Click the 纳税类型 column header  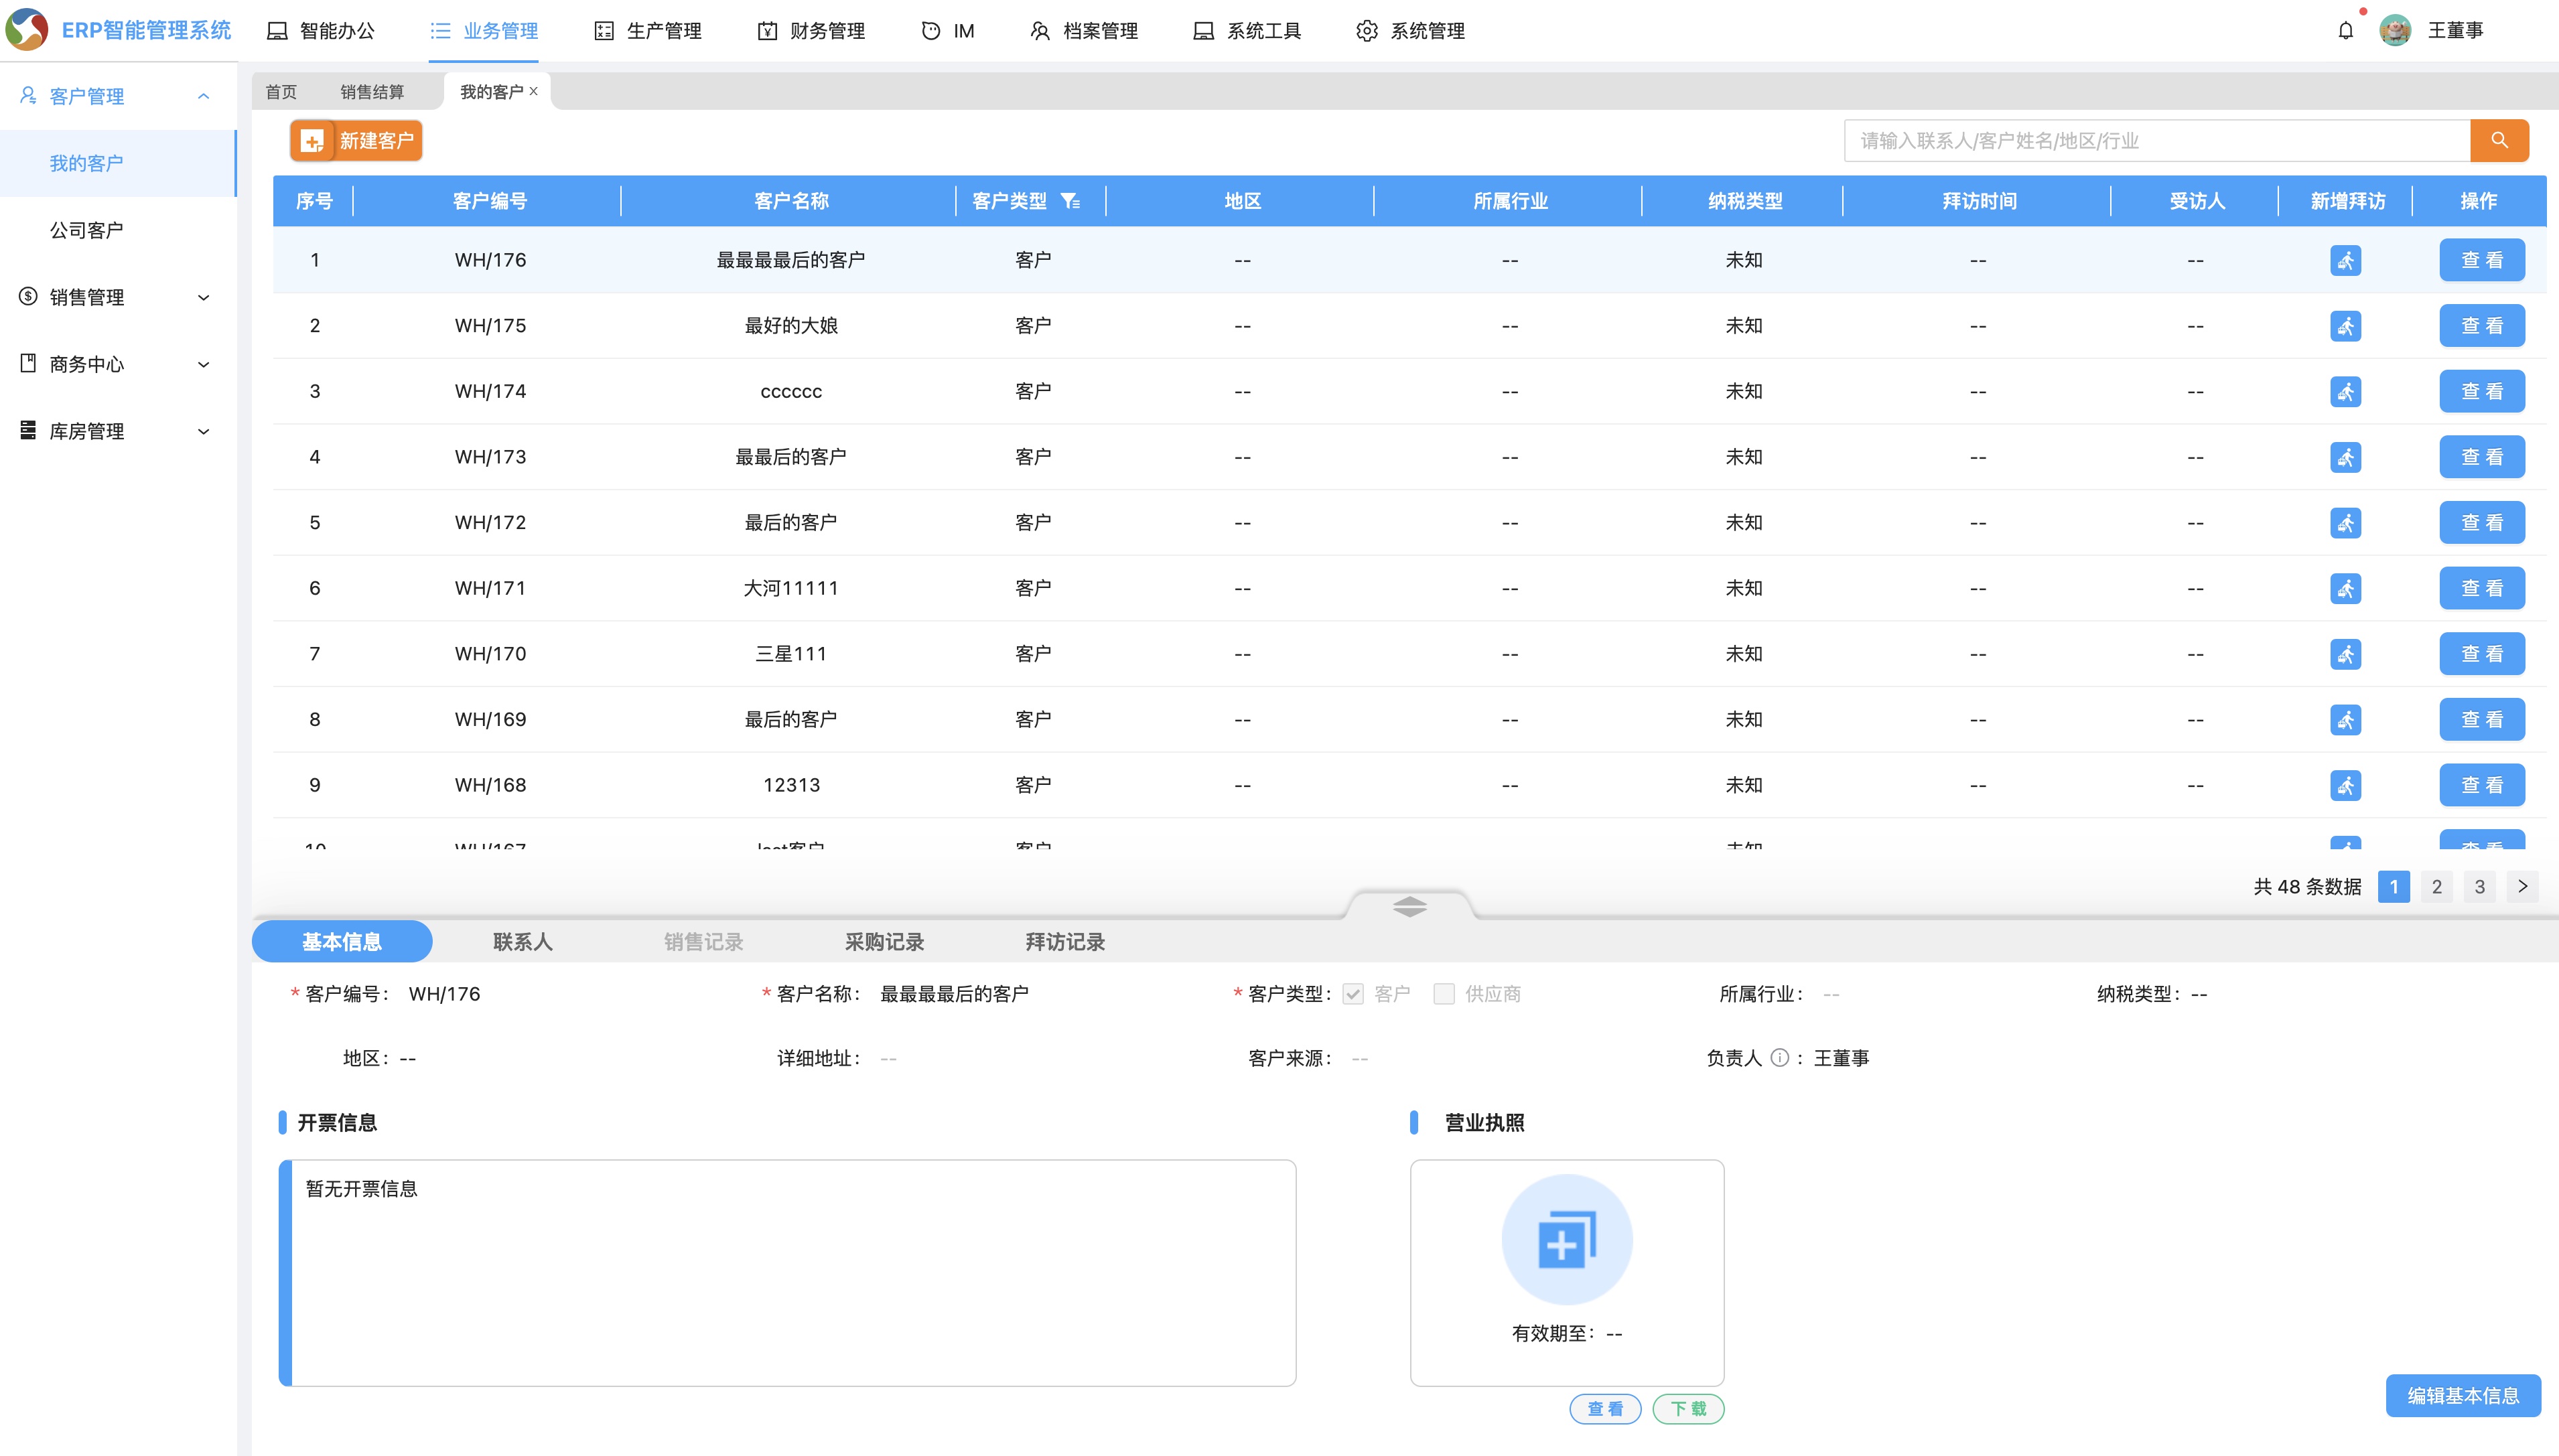tap(1745, 201)
